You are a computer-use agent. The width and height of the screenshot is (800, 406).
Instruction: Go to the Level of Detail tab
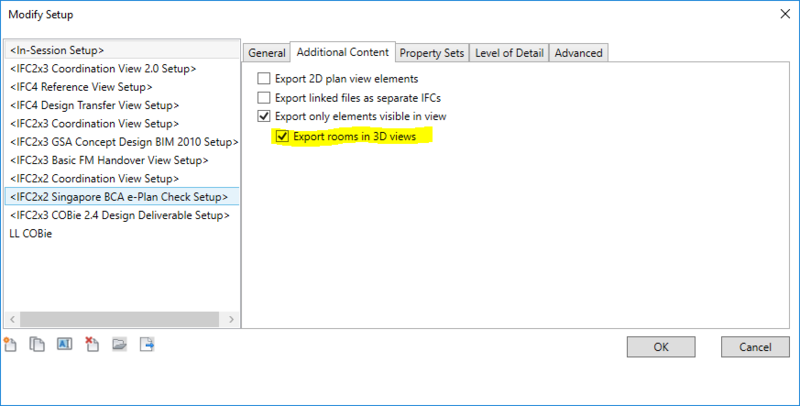click(509, 53)
